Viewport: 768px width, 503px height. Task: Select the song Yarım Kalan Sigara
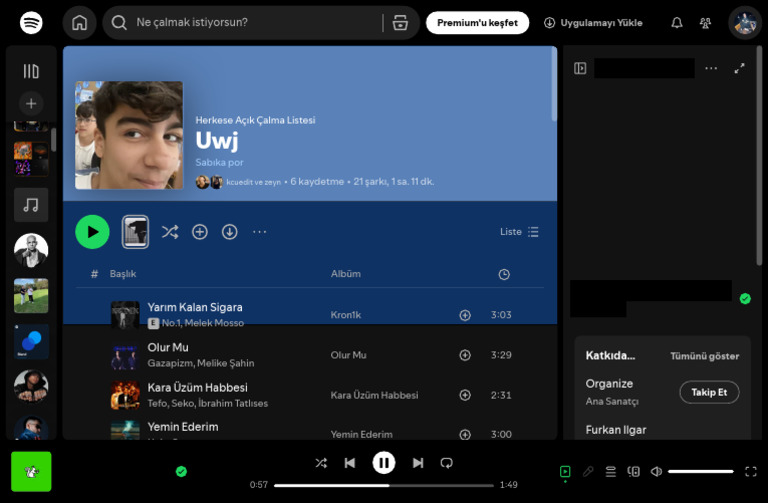[x=195, y=307]
